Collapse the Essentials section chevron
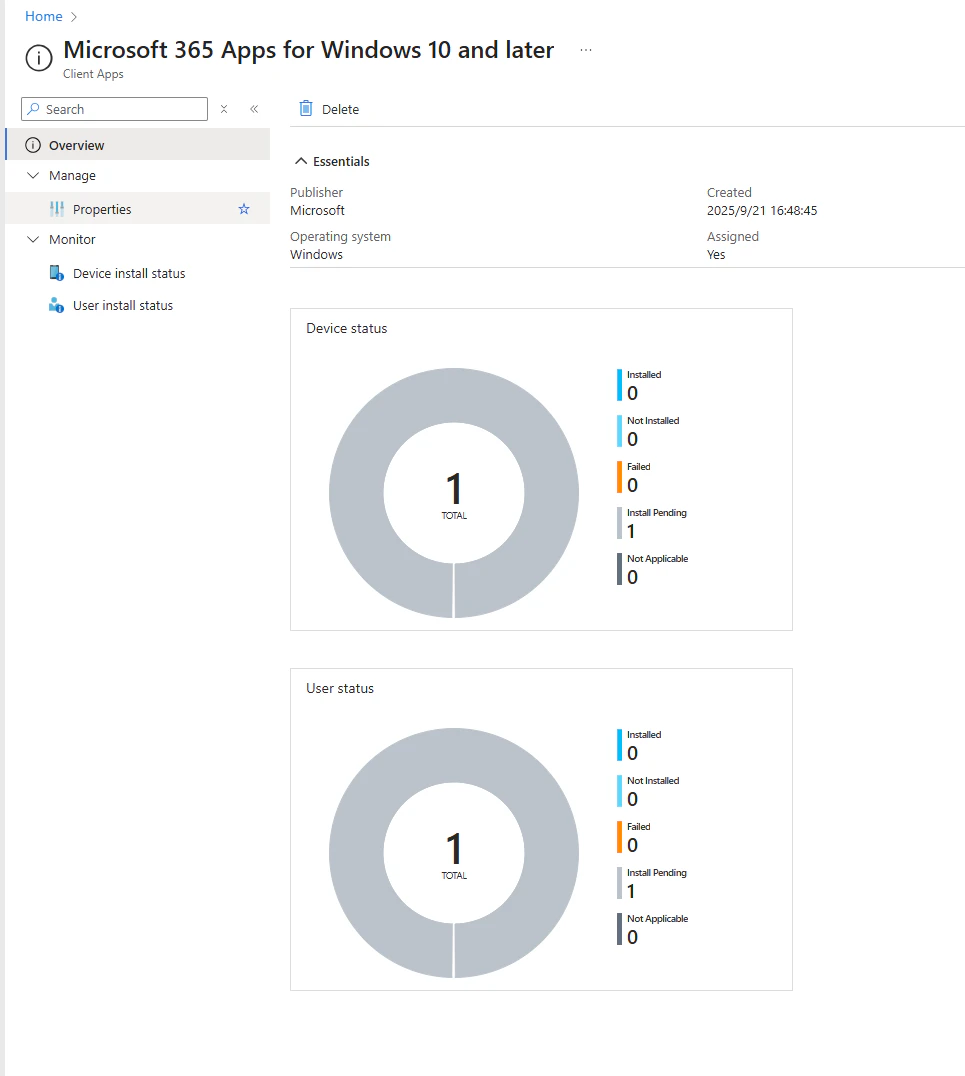The height and width of the screenshot is (1076, 965). (301, 161)
